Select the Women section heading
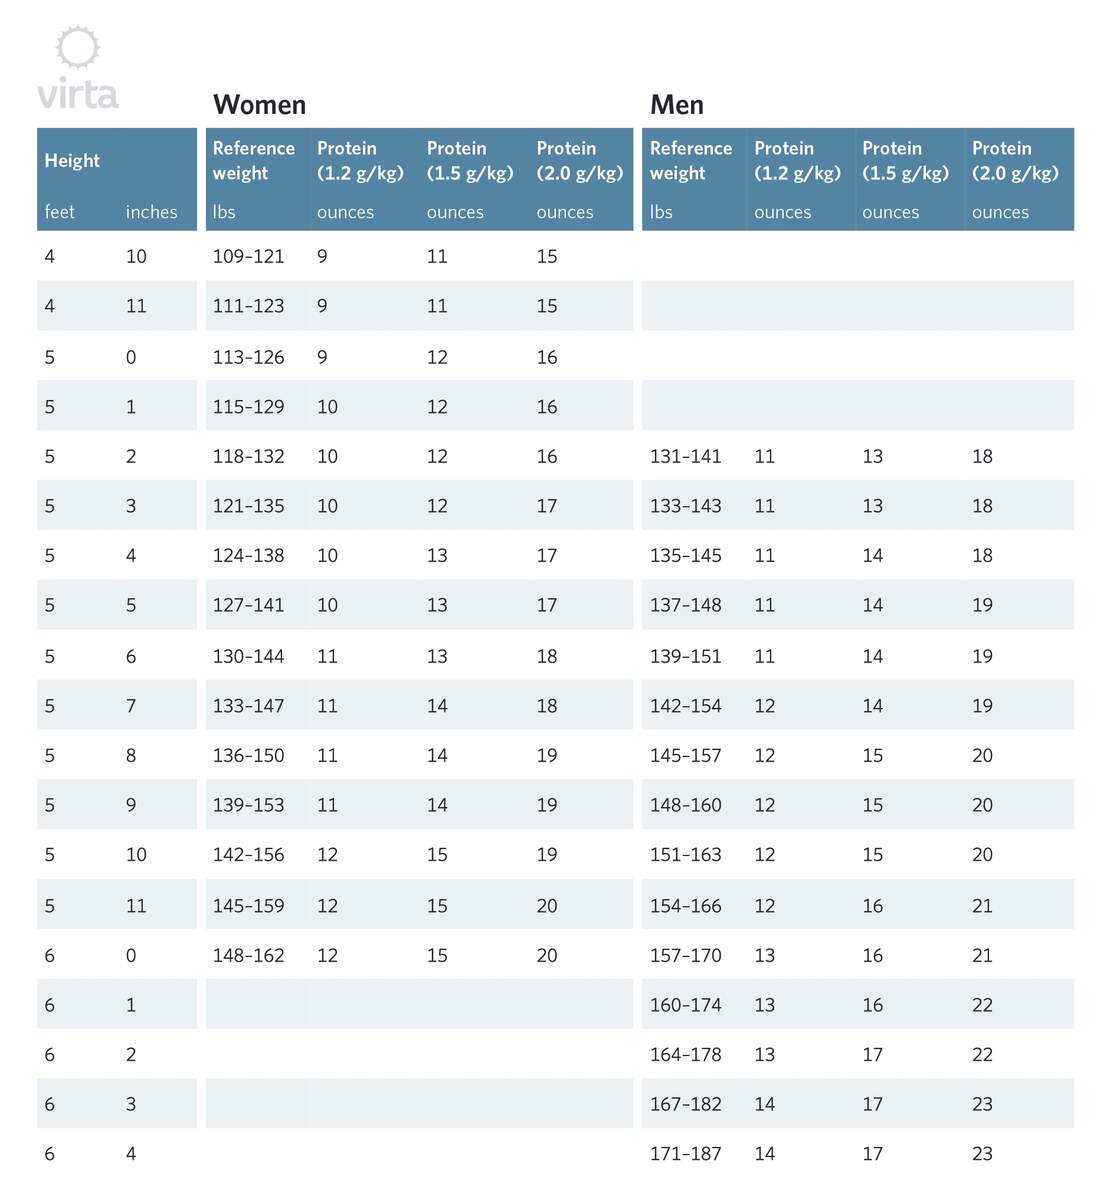Screen dimensions: 1110x1200 (260, 105)
